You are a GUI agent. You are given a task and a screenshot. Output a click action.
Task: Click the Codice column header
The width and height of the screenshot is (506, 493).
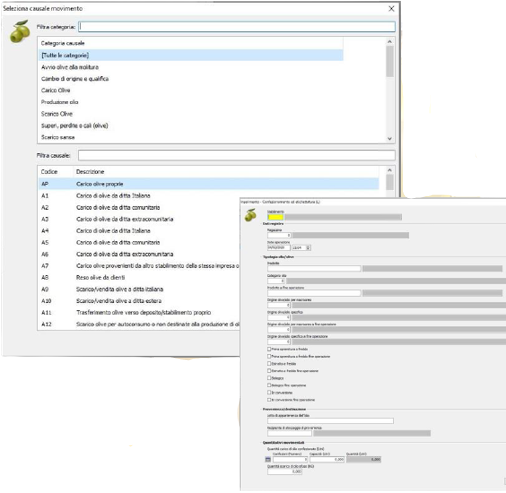49,172
